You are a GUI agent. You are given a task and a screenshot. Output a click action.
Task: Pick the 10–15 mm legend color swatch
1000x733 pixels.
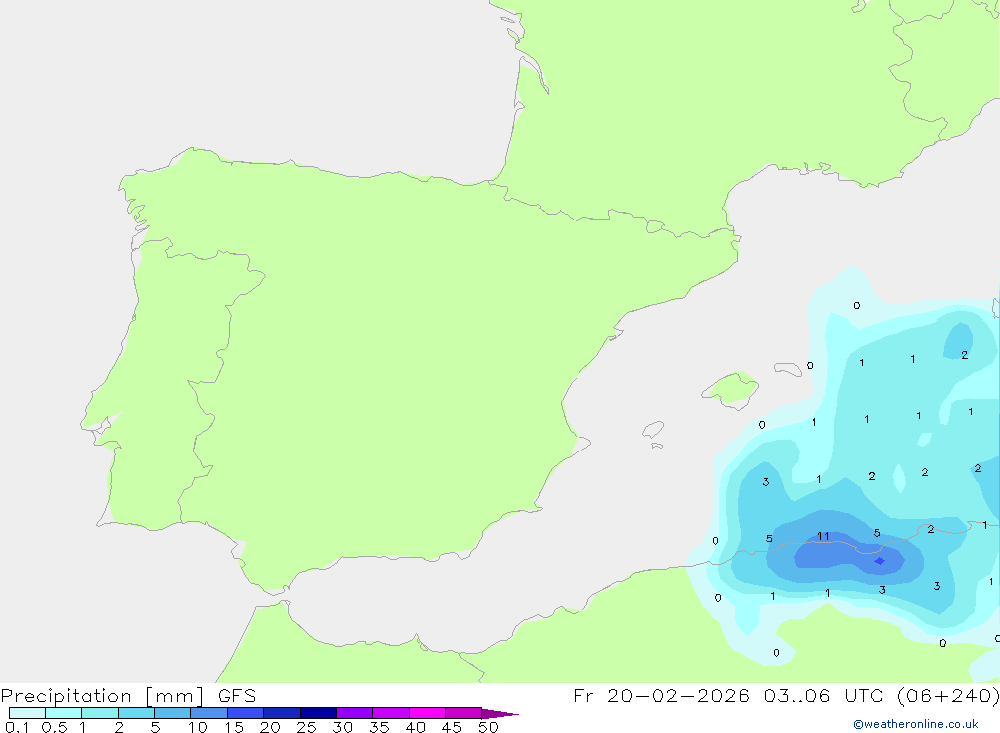point(209,713)
